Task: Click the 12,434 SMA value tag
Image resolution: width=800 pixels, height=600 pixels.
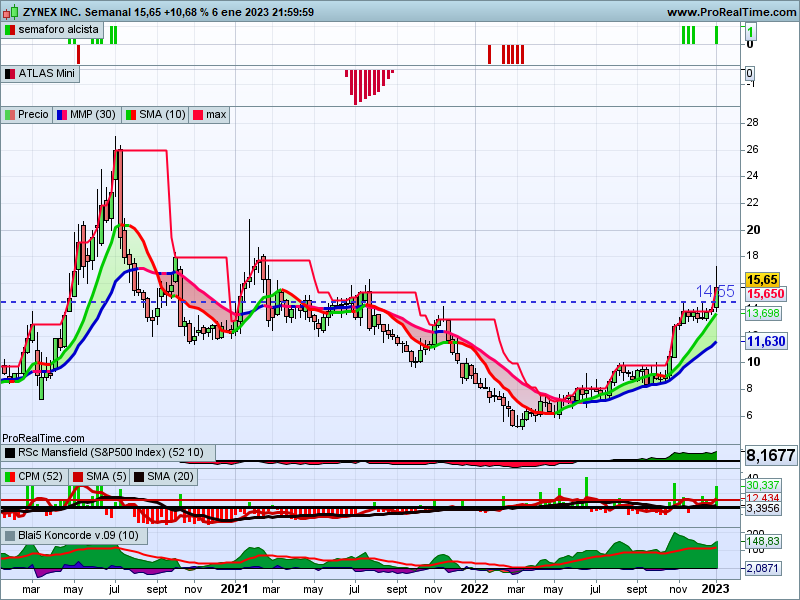Action: point(763,497)
